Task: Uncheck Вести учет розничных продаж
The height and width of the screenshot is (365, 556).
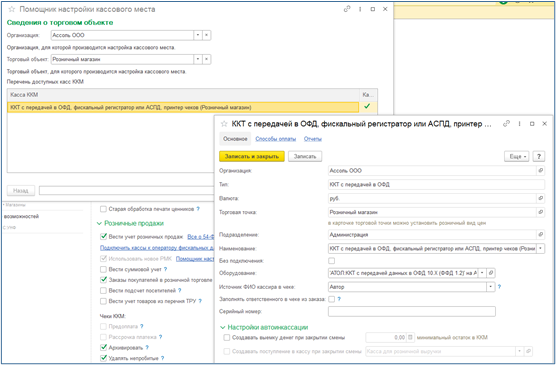Action: click(x=103, y=236)
